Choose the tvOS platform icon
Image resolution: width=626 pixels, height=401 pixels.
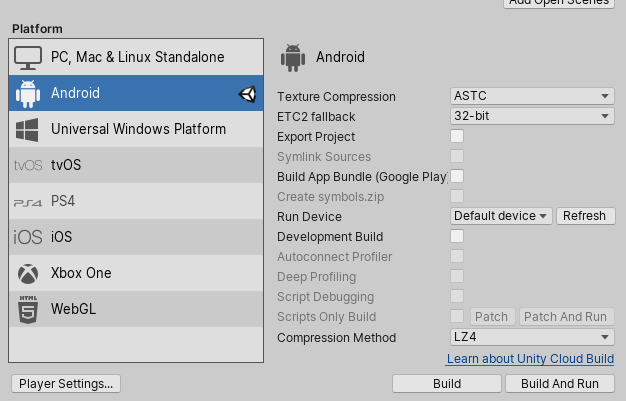tap(28, 165)
